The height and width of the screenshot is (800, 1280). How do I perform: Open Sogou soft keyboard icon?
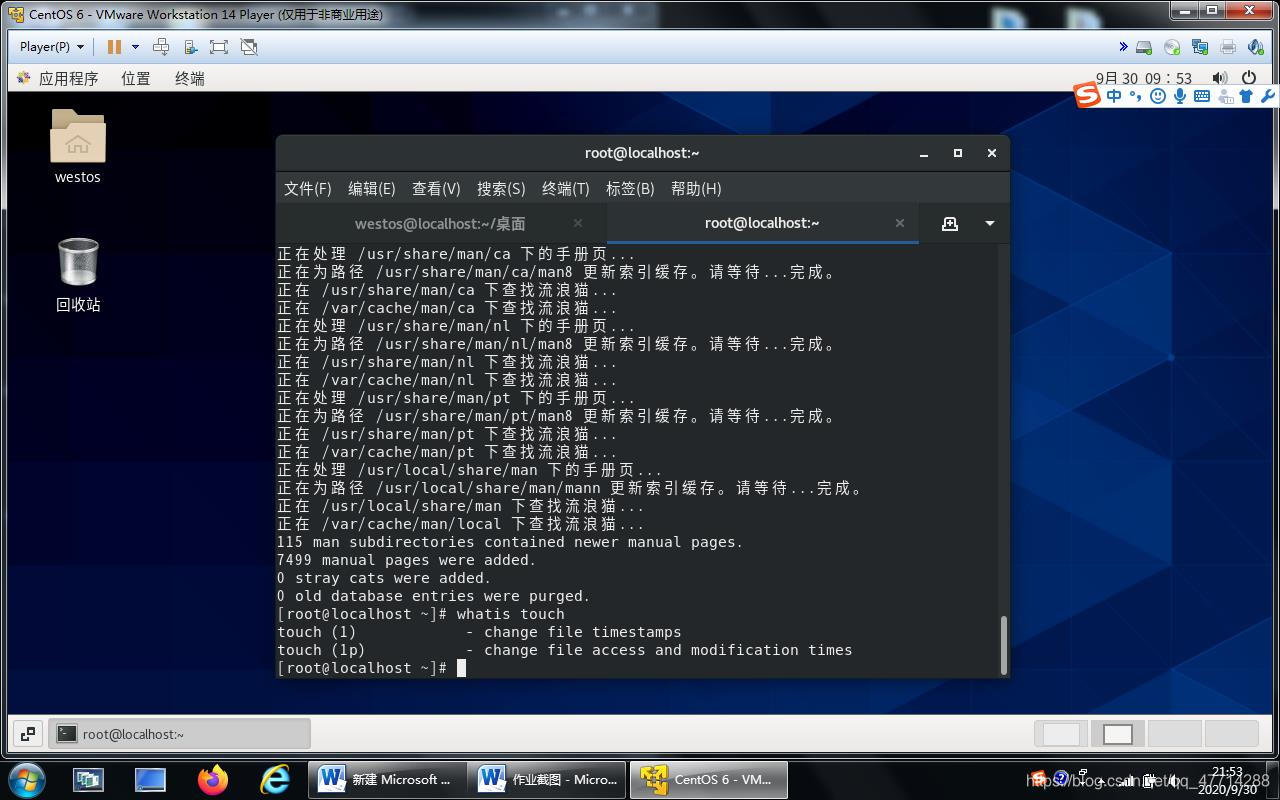click(x=1202, y=96)
